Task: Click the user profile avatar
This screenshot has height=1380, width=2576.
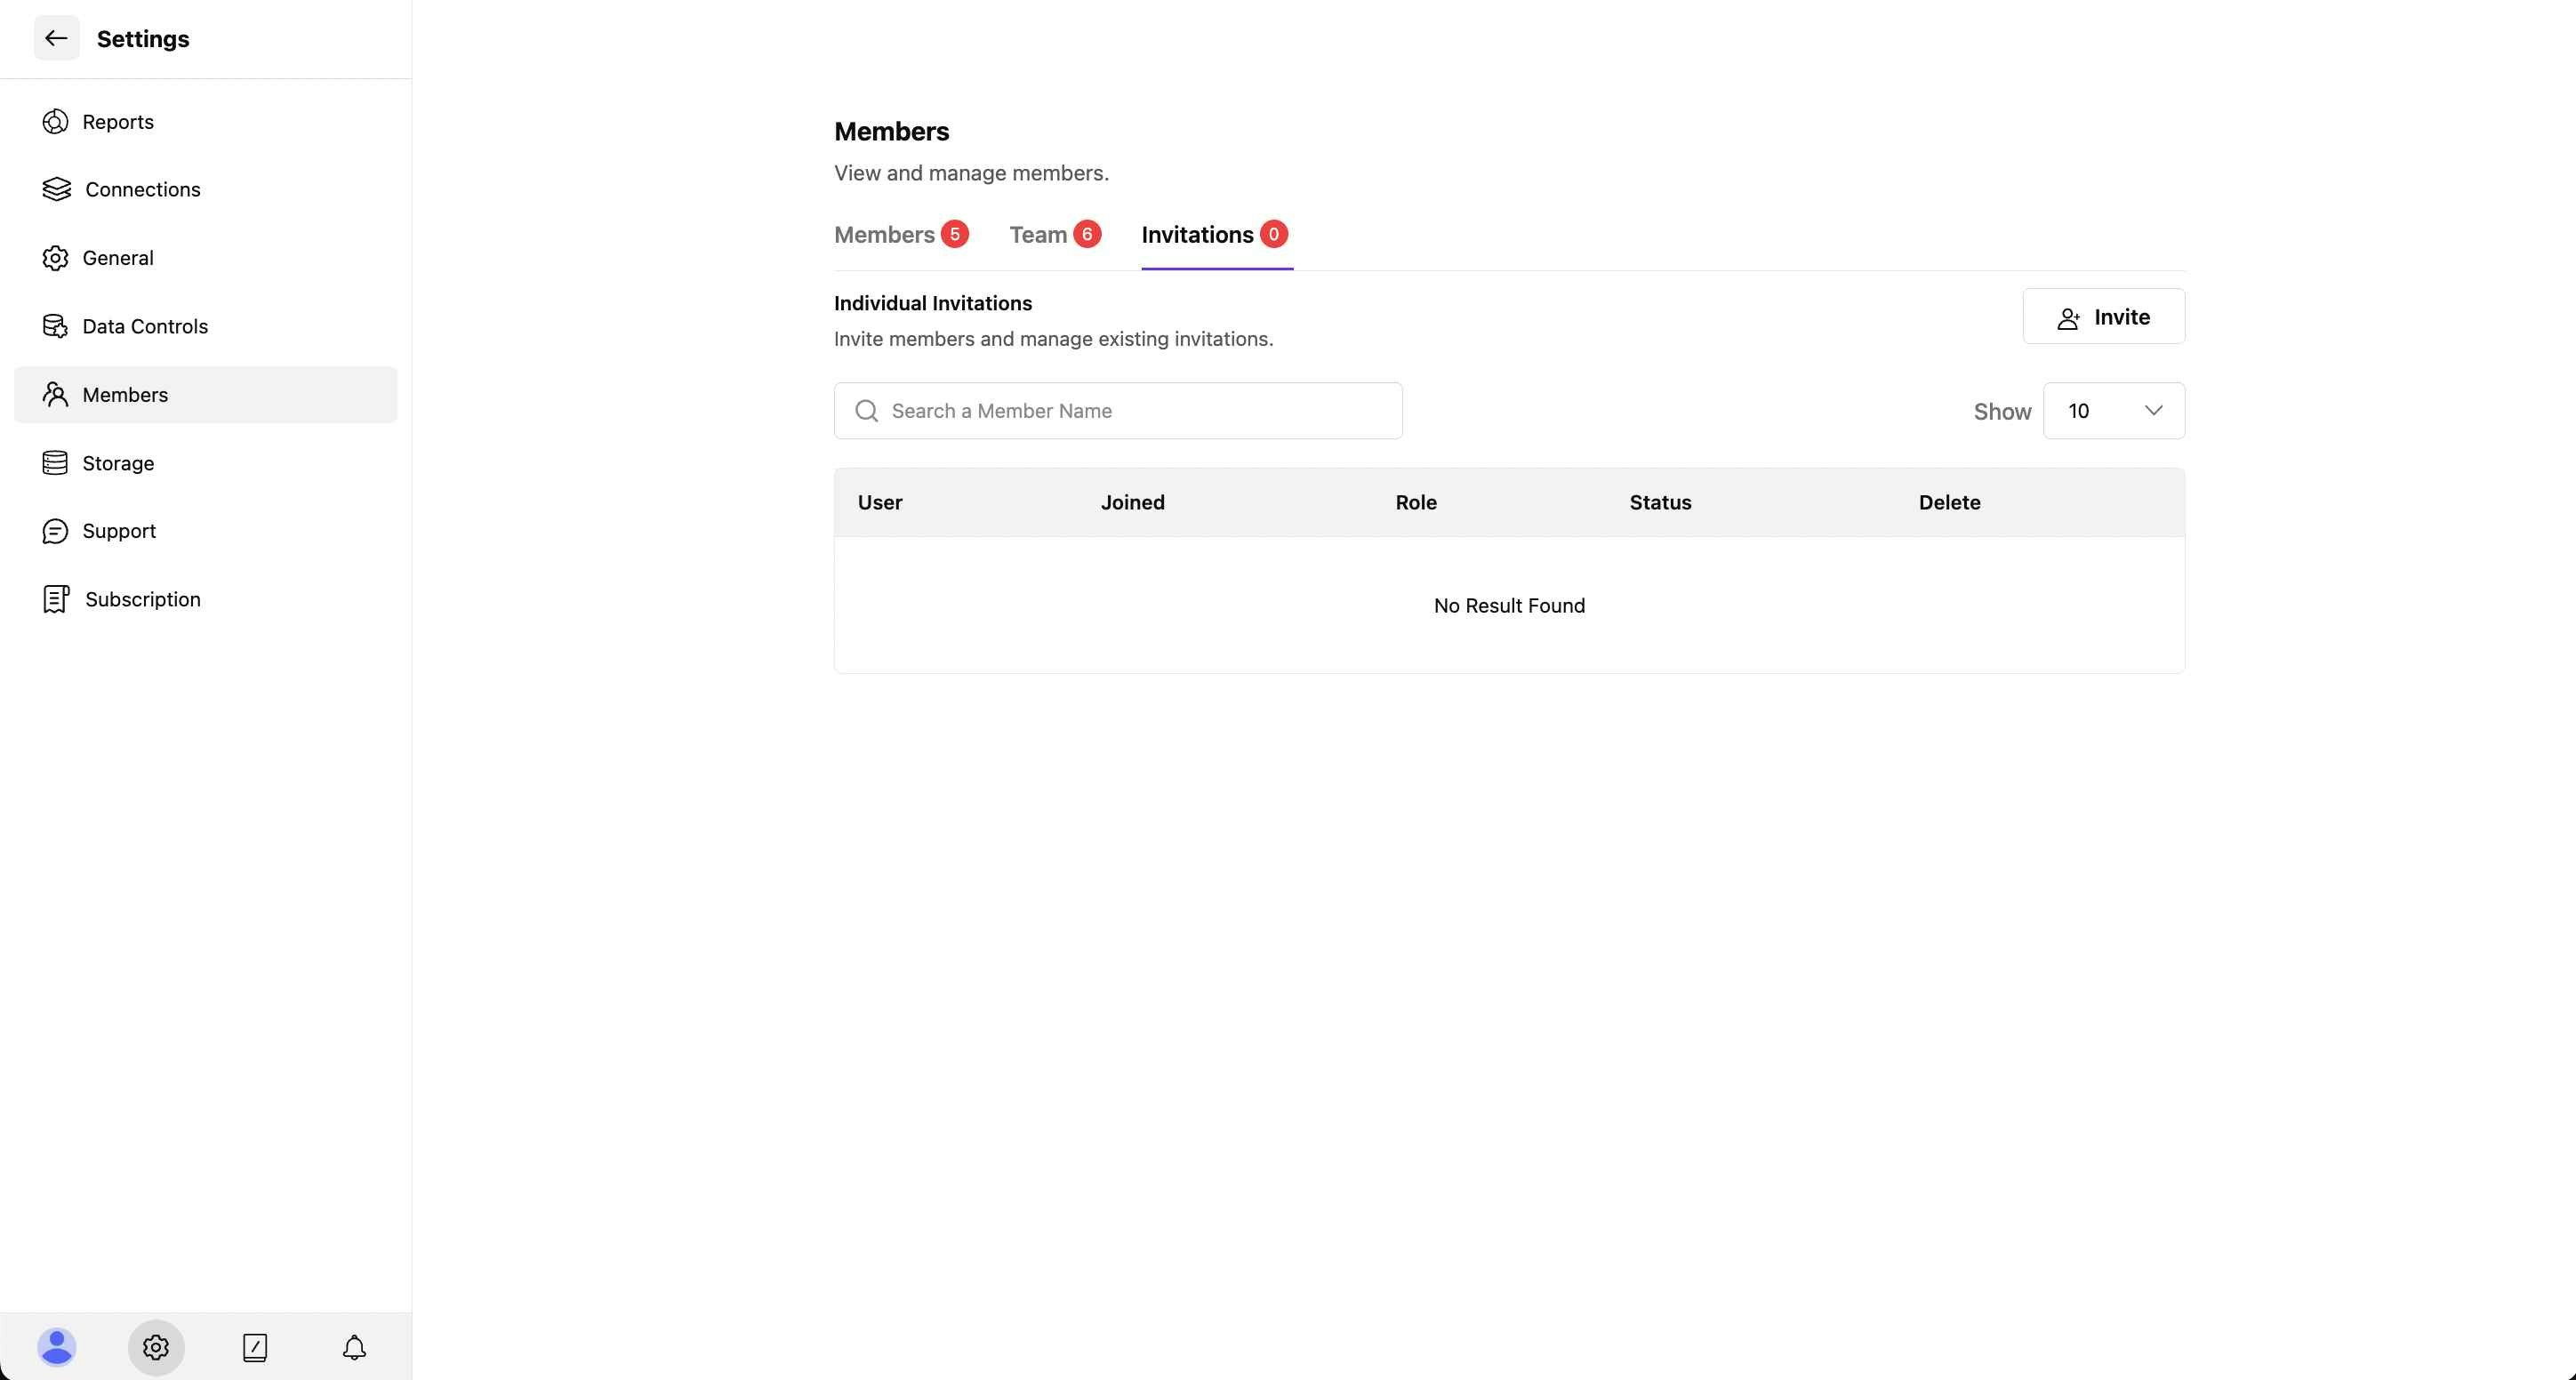Action: (x=56, y=1347)
